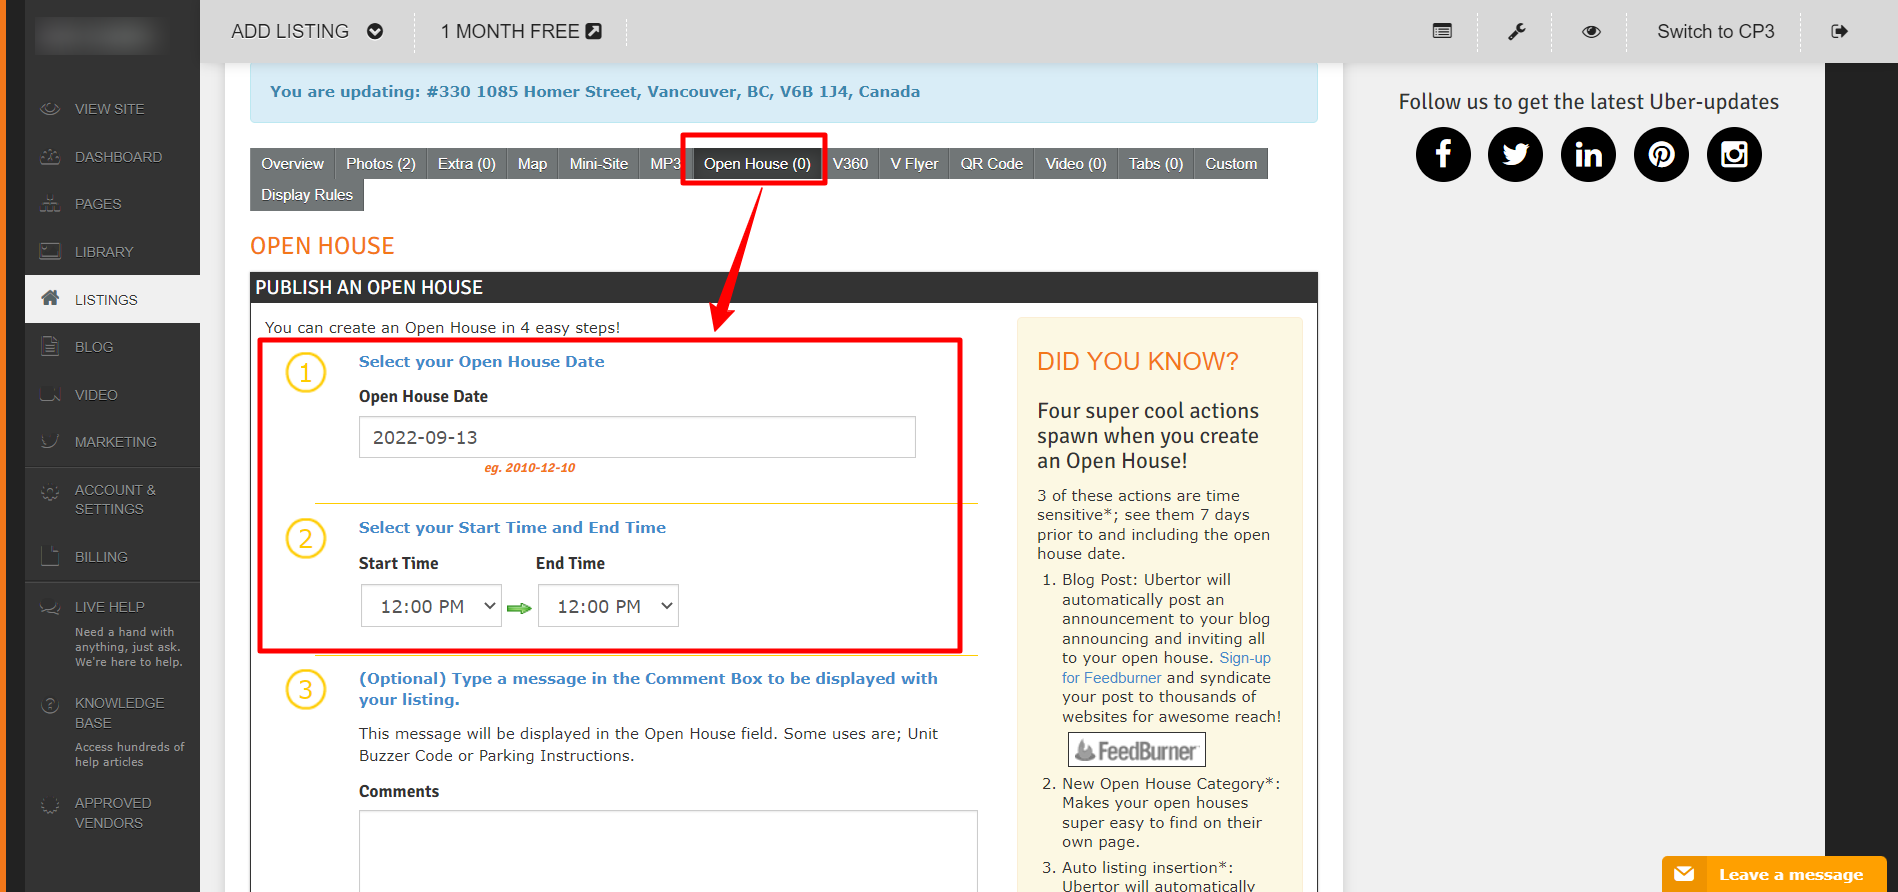Select the Open House (0) tab

757,164
